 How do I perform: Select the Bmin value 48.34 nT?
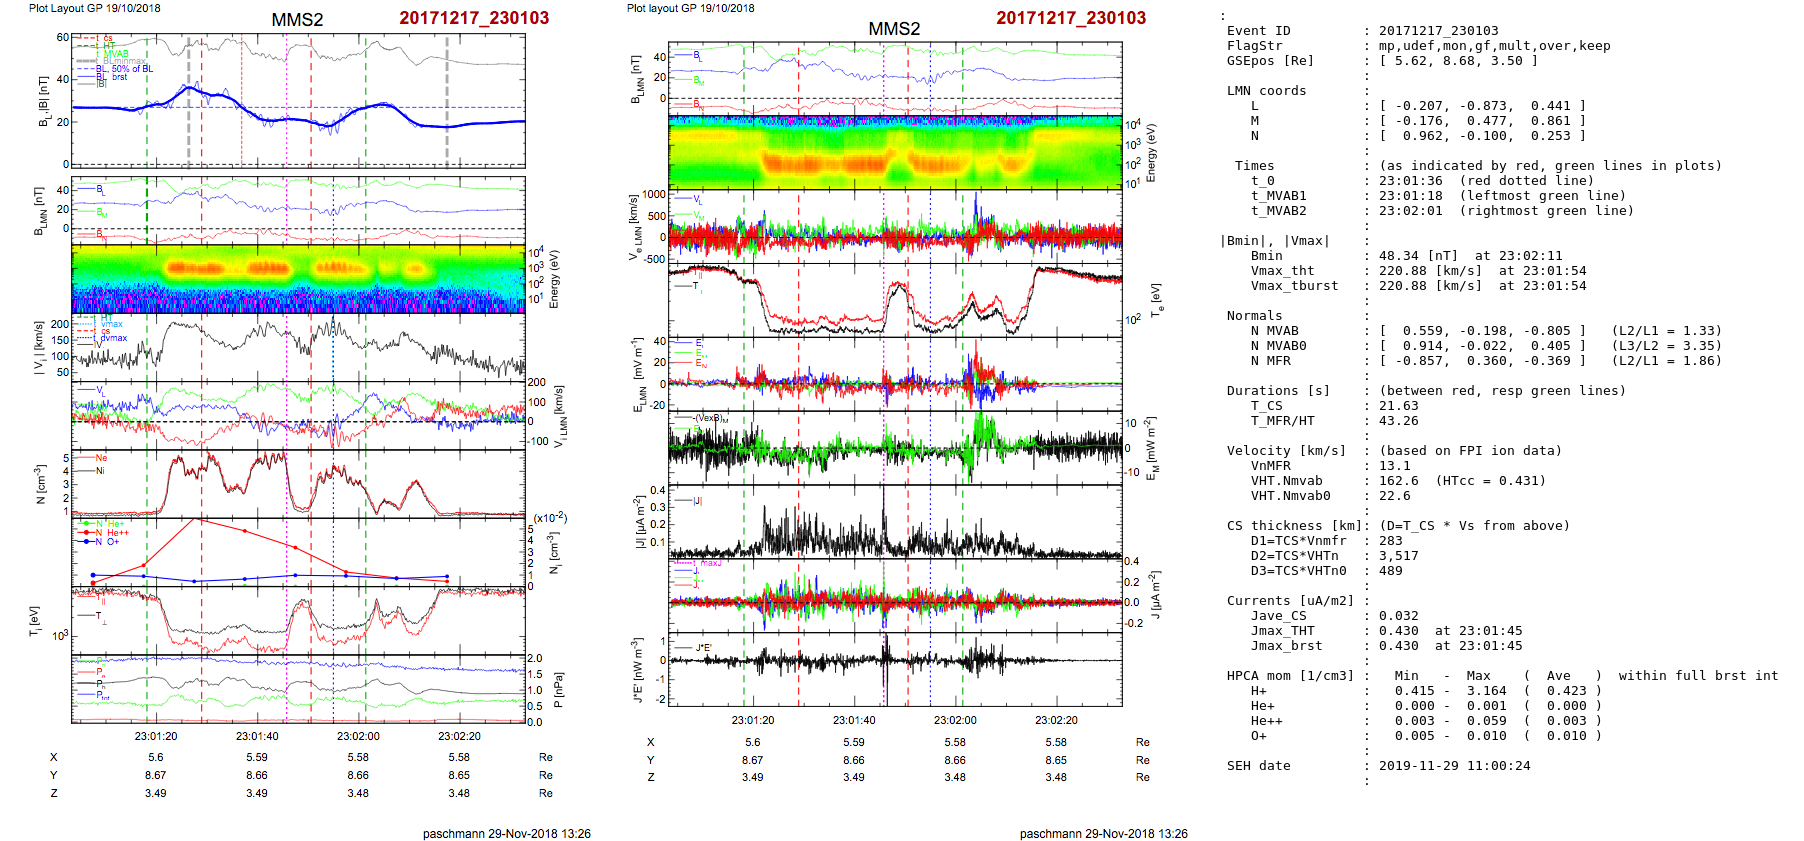1405,256
